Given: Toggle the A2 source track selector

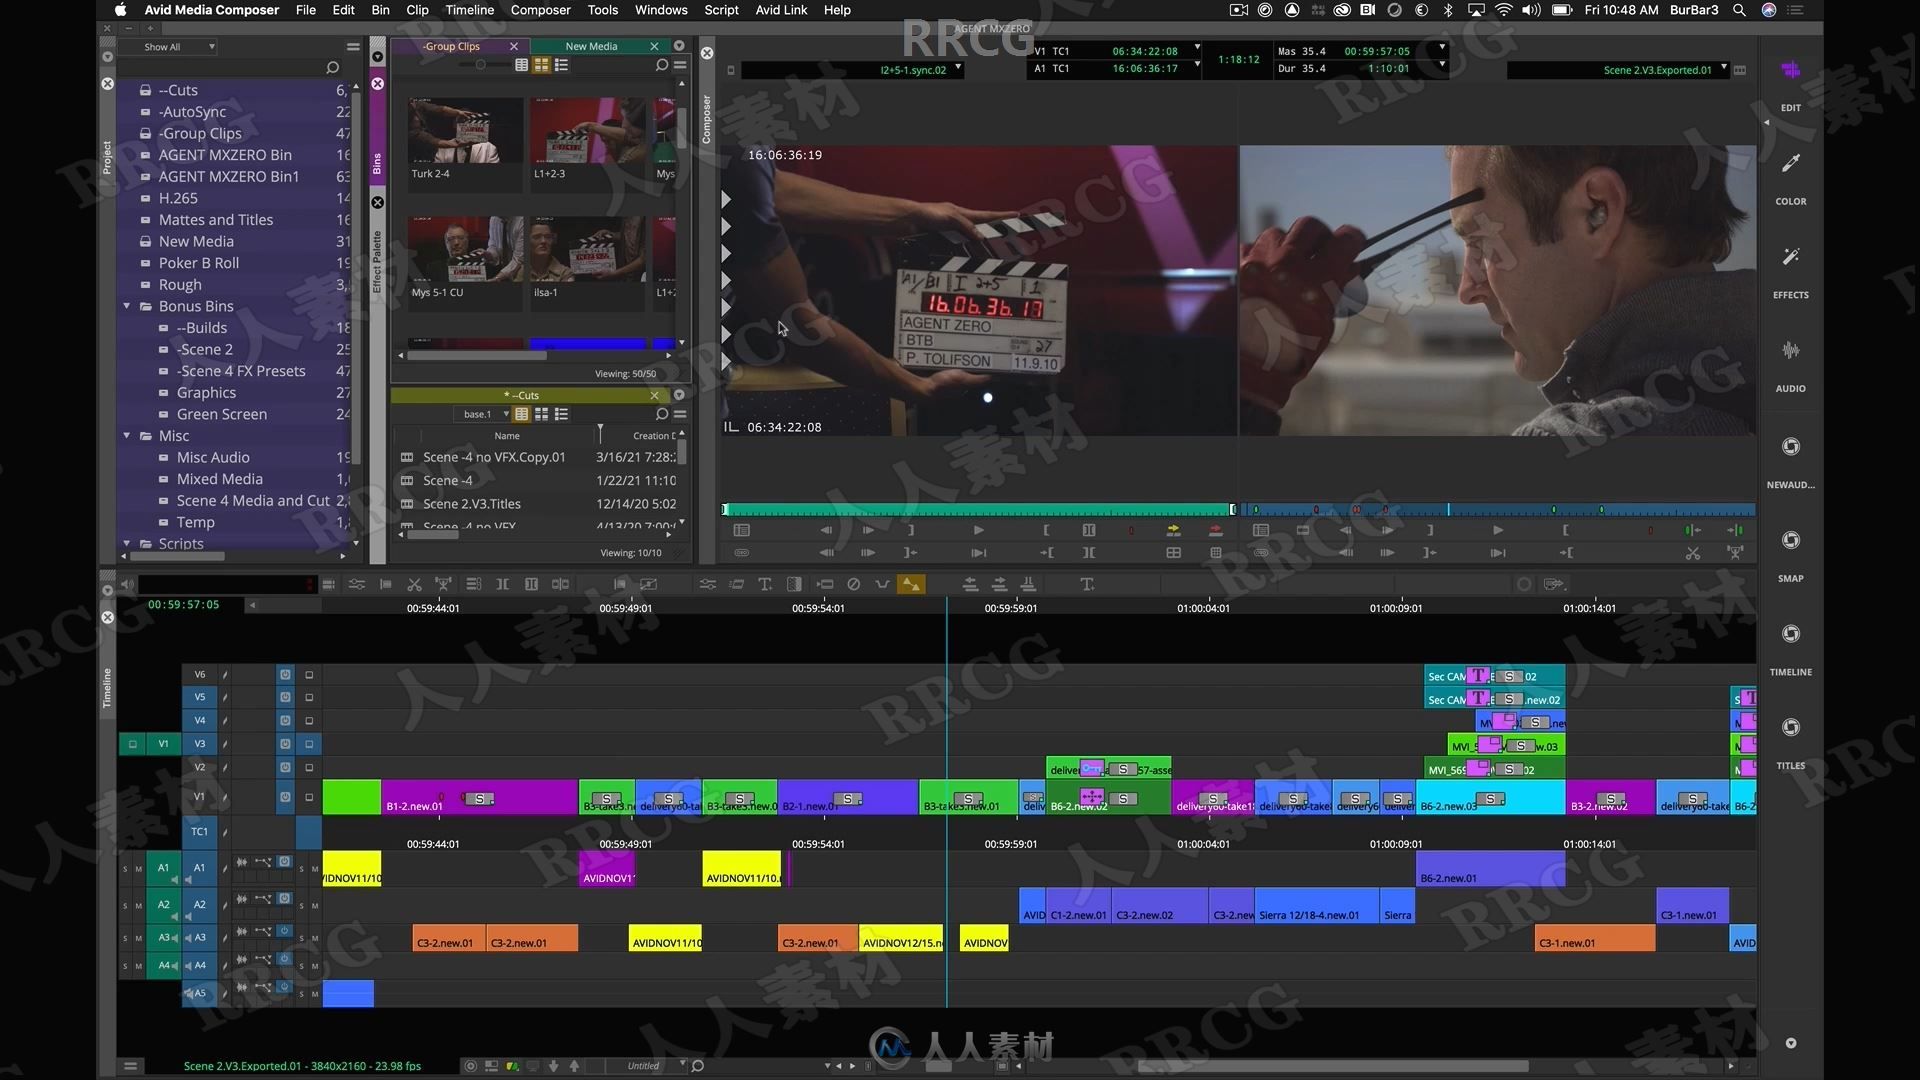Looking at the screenshot, I should point(163,904).
